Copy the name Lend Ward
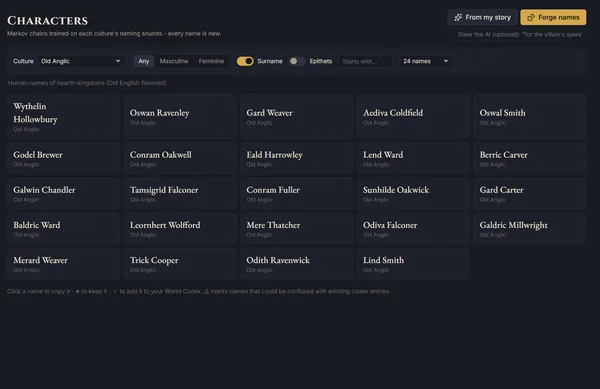The image size is (600, 389). 383,155
